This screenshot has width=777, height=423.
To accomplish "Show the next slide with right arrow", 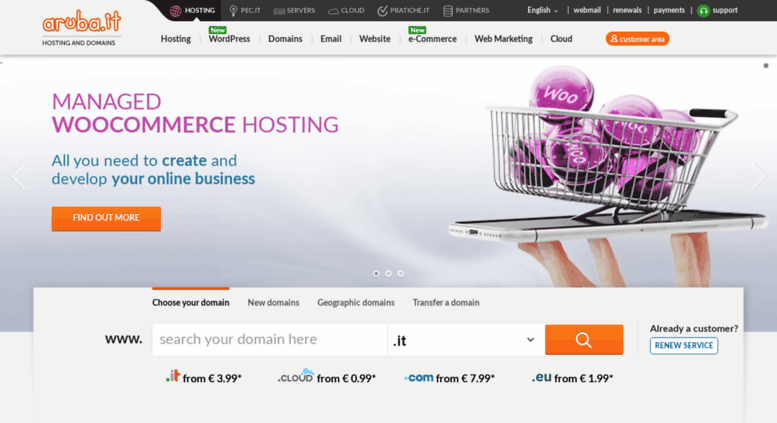I will [x=758, y=176].
